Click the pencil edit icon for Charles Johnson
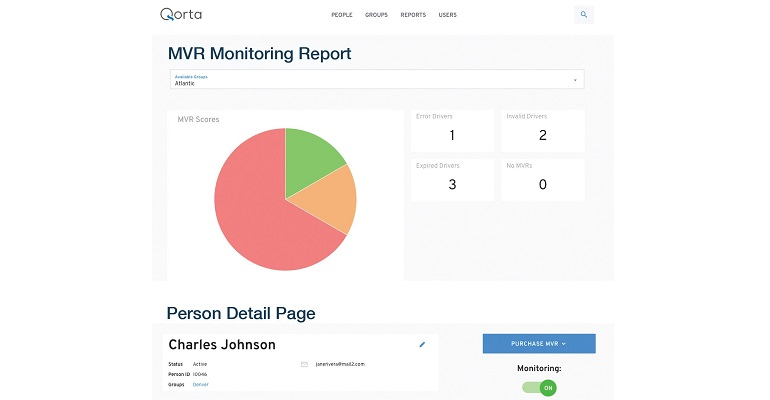Screen dimensions: 770x400 [x=422, y=344]
